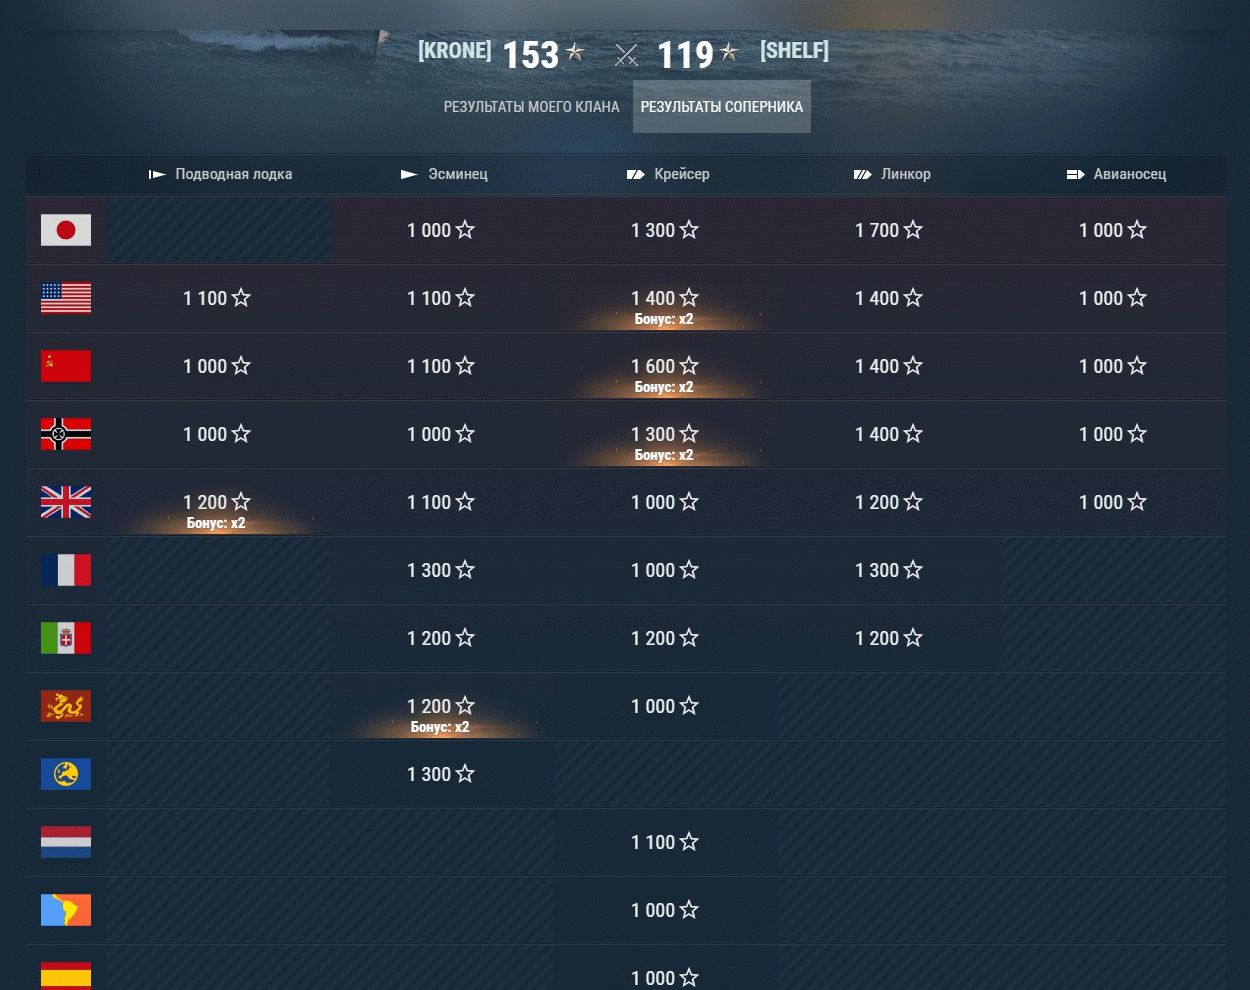Click the Подводная лодка column header
The width and height of the screenshot is (1250, 990).
221,174
